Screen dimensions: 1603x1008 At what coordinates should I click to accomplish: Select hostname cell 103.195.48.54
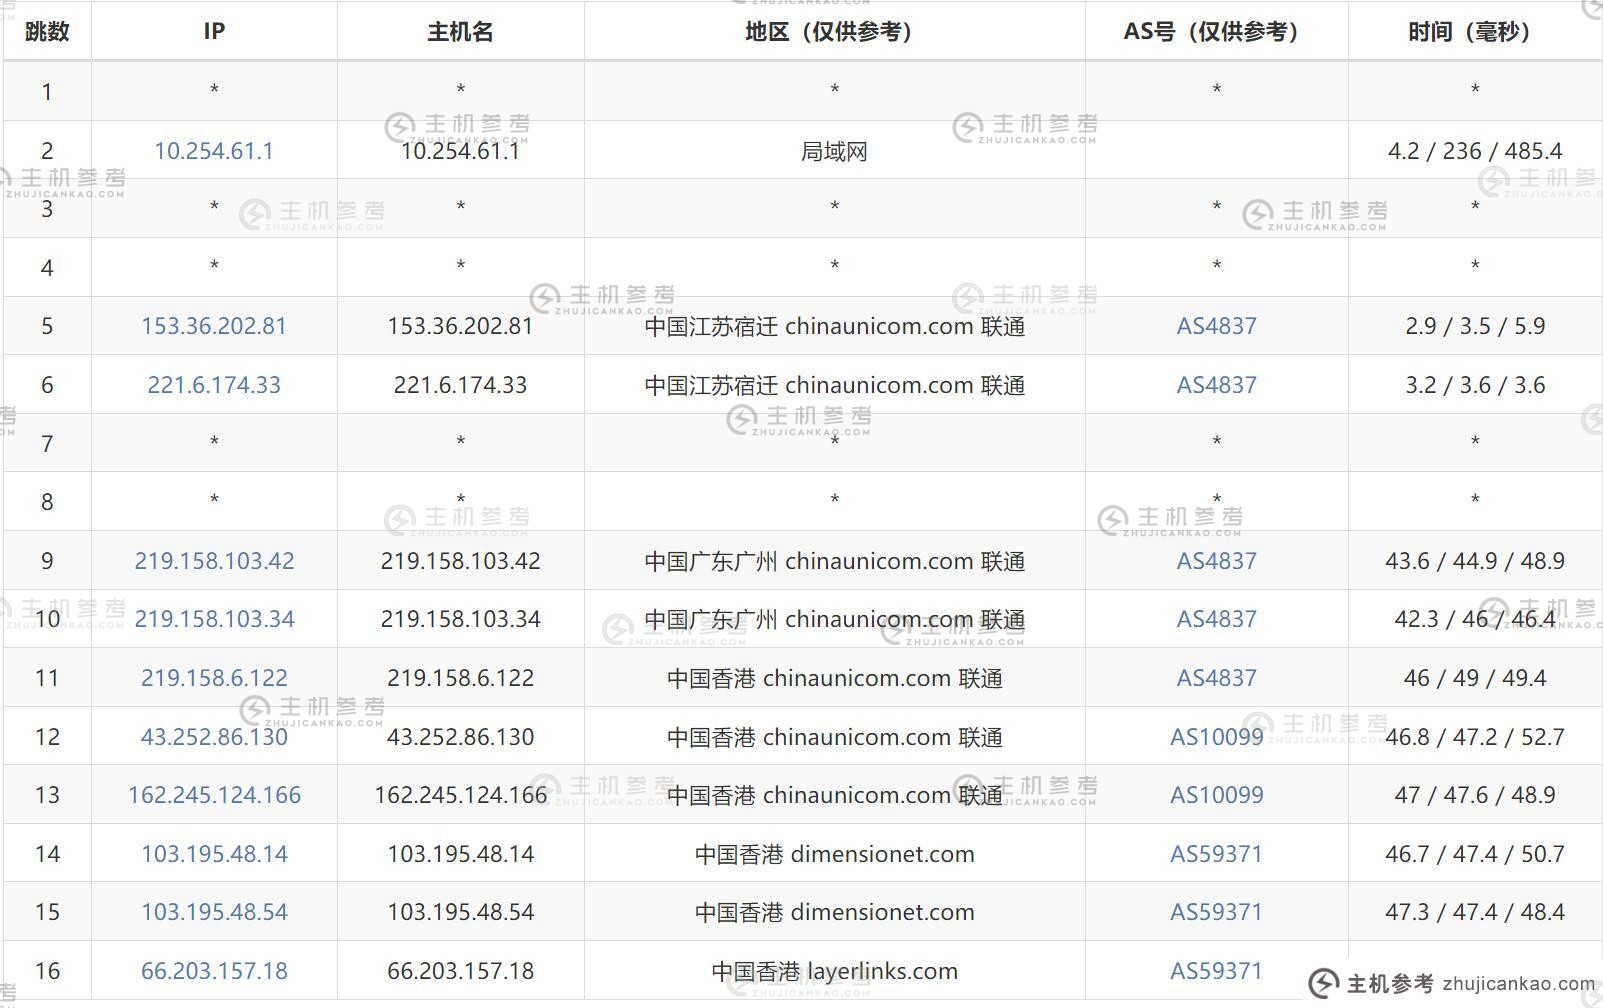[x=460, y=912]
